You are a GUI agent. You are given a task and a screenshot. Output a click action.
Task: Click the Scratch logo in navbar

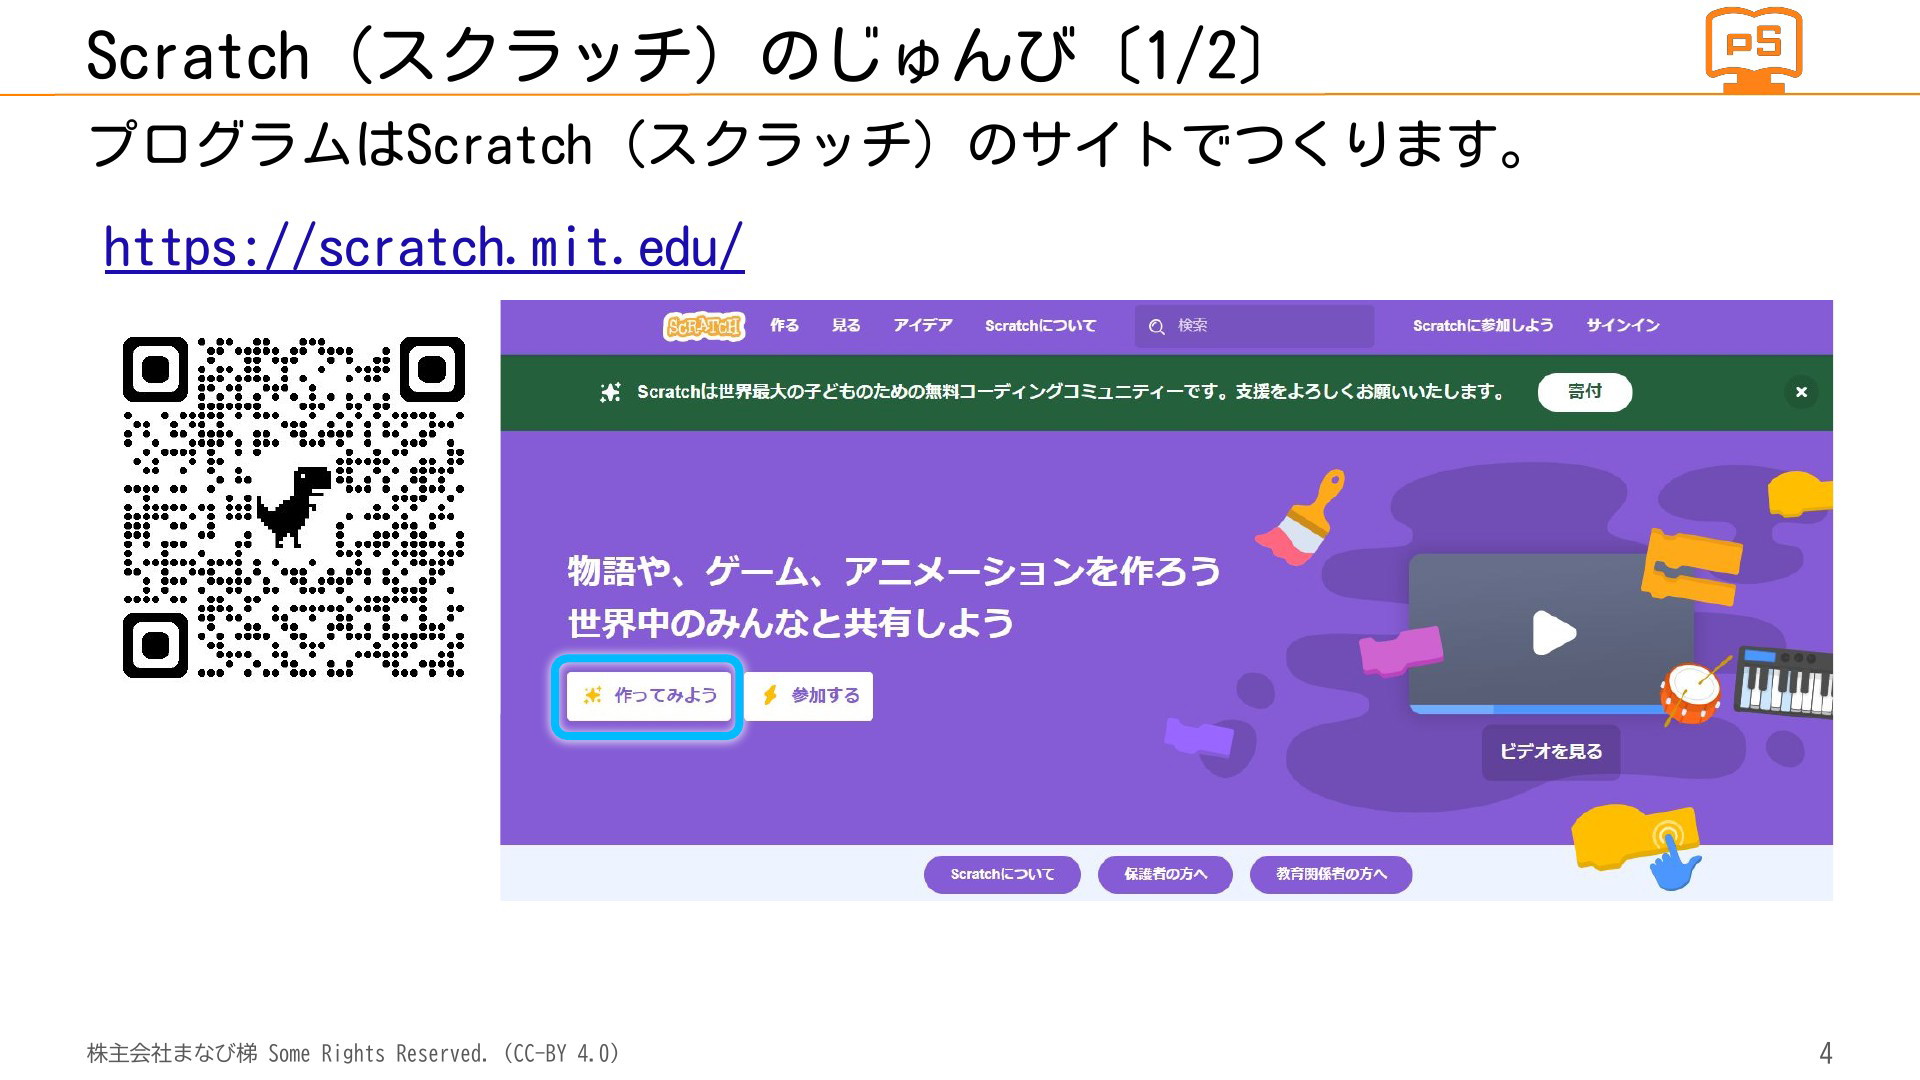(704, 326)
